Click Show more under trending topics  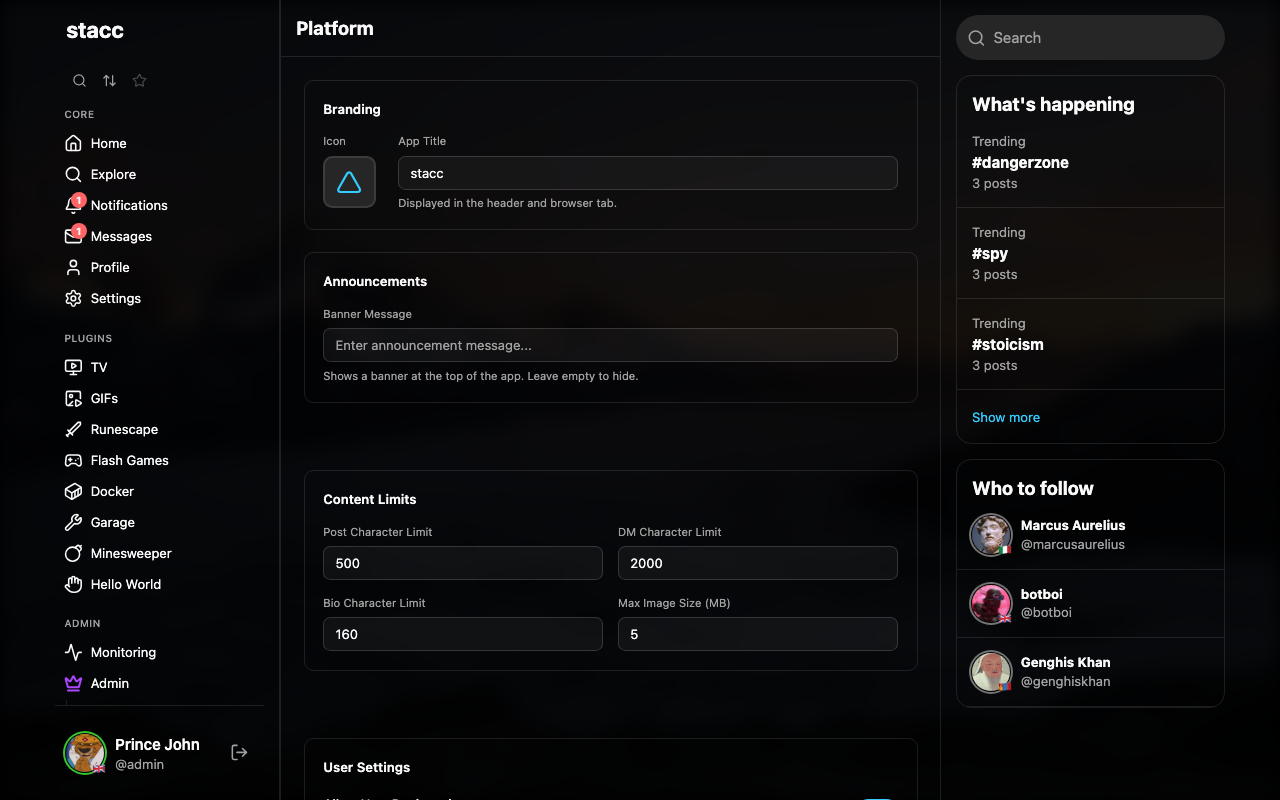point(1005,417)
